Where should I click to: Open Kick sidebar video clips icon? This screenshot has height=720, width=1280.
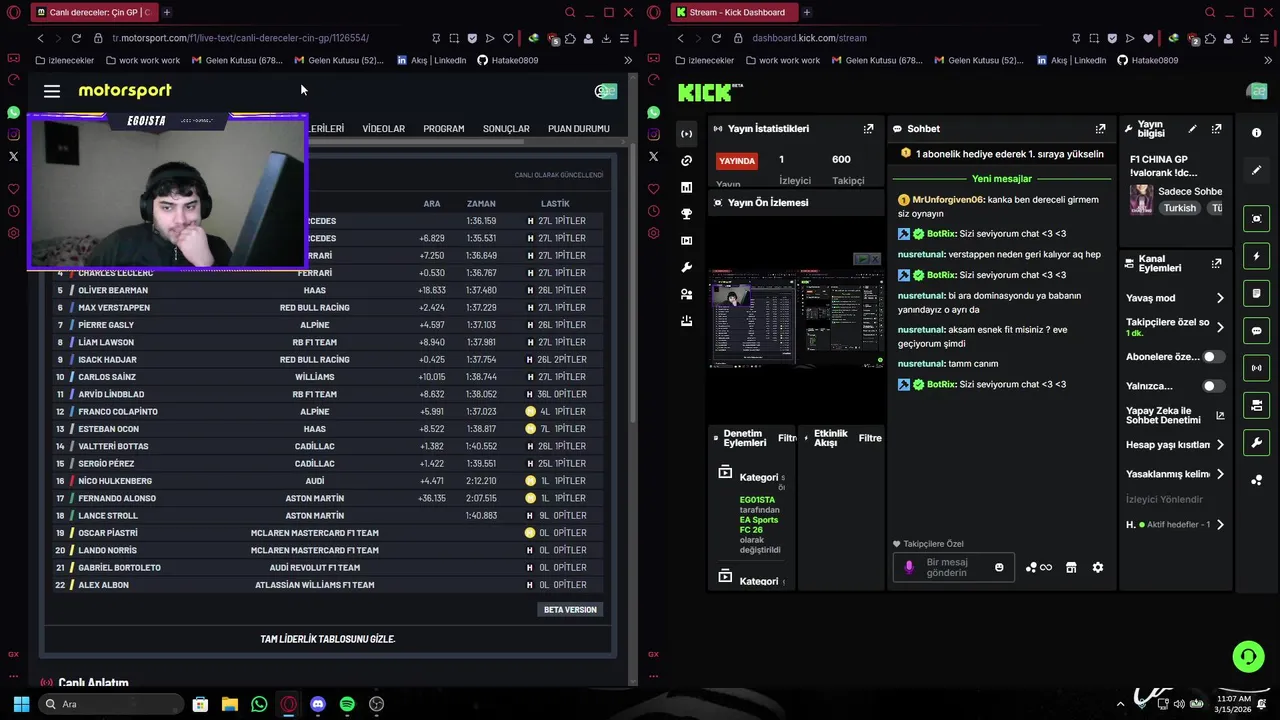point(686,241)
